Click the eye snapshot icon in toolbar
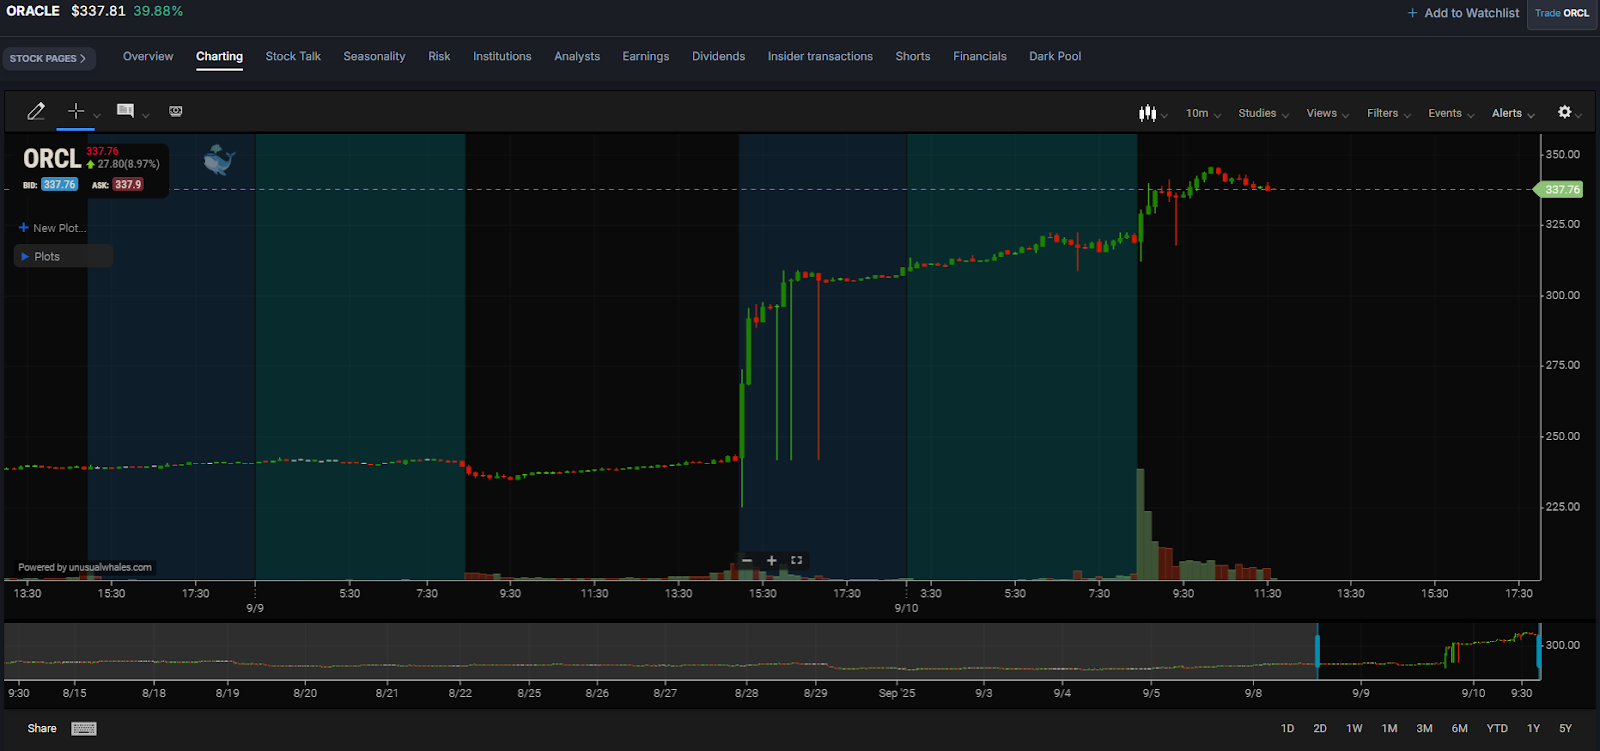The image size is (1600, 751). click(176, 111)
